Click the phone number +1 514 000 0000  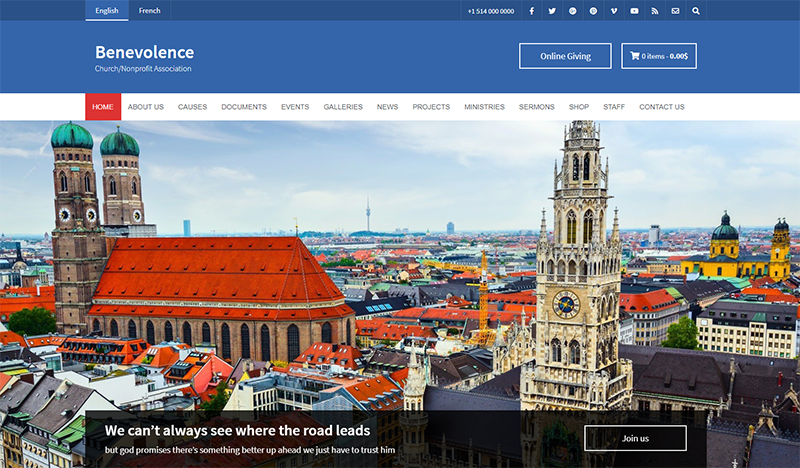pos(491,11)
